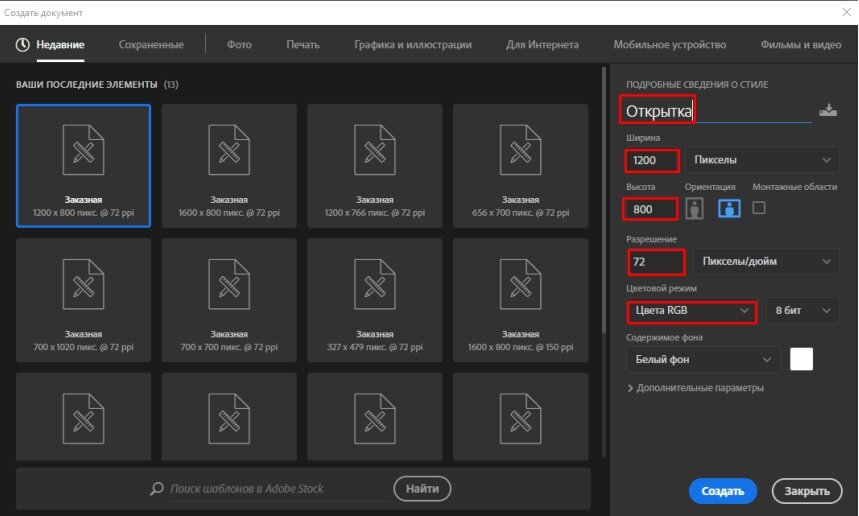The height and width of the screenshot is (516, 859).
Task: Open the Фильмы и видео tab
Action: pos(801,45)
